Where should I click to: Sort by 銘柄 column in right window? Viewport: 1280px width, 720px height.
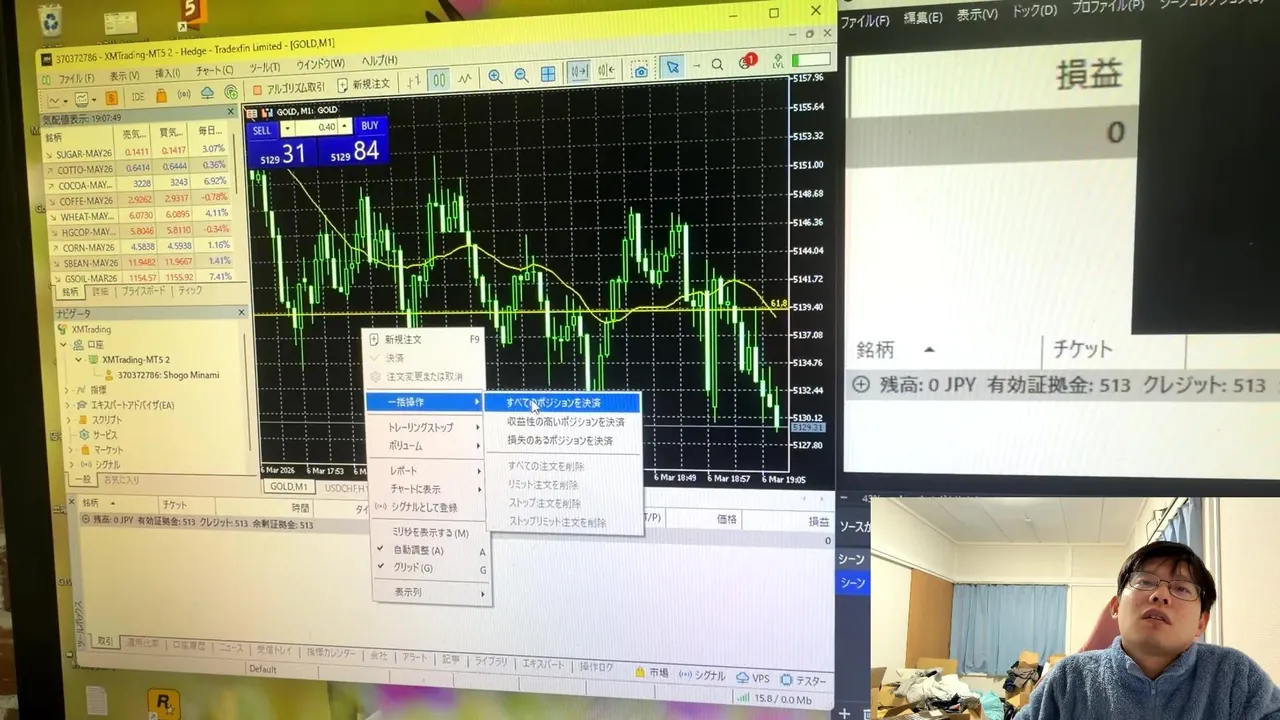coord(875,350)
